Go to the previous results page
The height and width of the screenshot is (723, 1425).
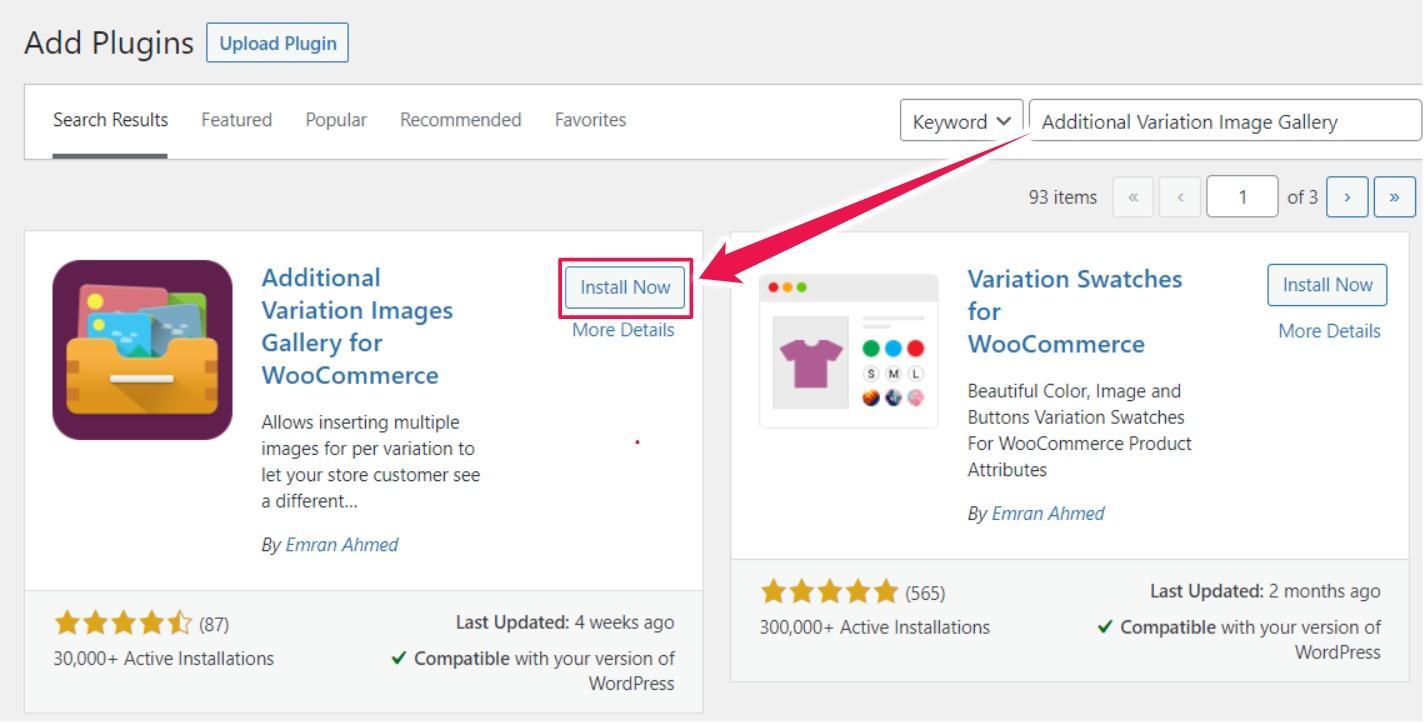pos(1179,197)
